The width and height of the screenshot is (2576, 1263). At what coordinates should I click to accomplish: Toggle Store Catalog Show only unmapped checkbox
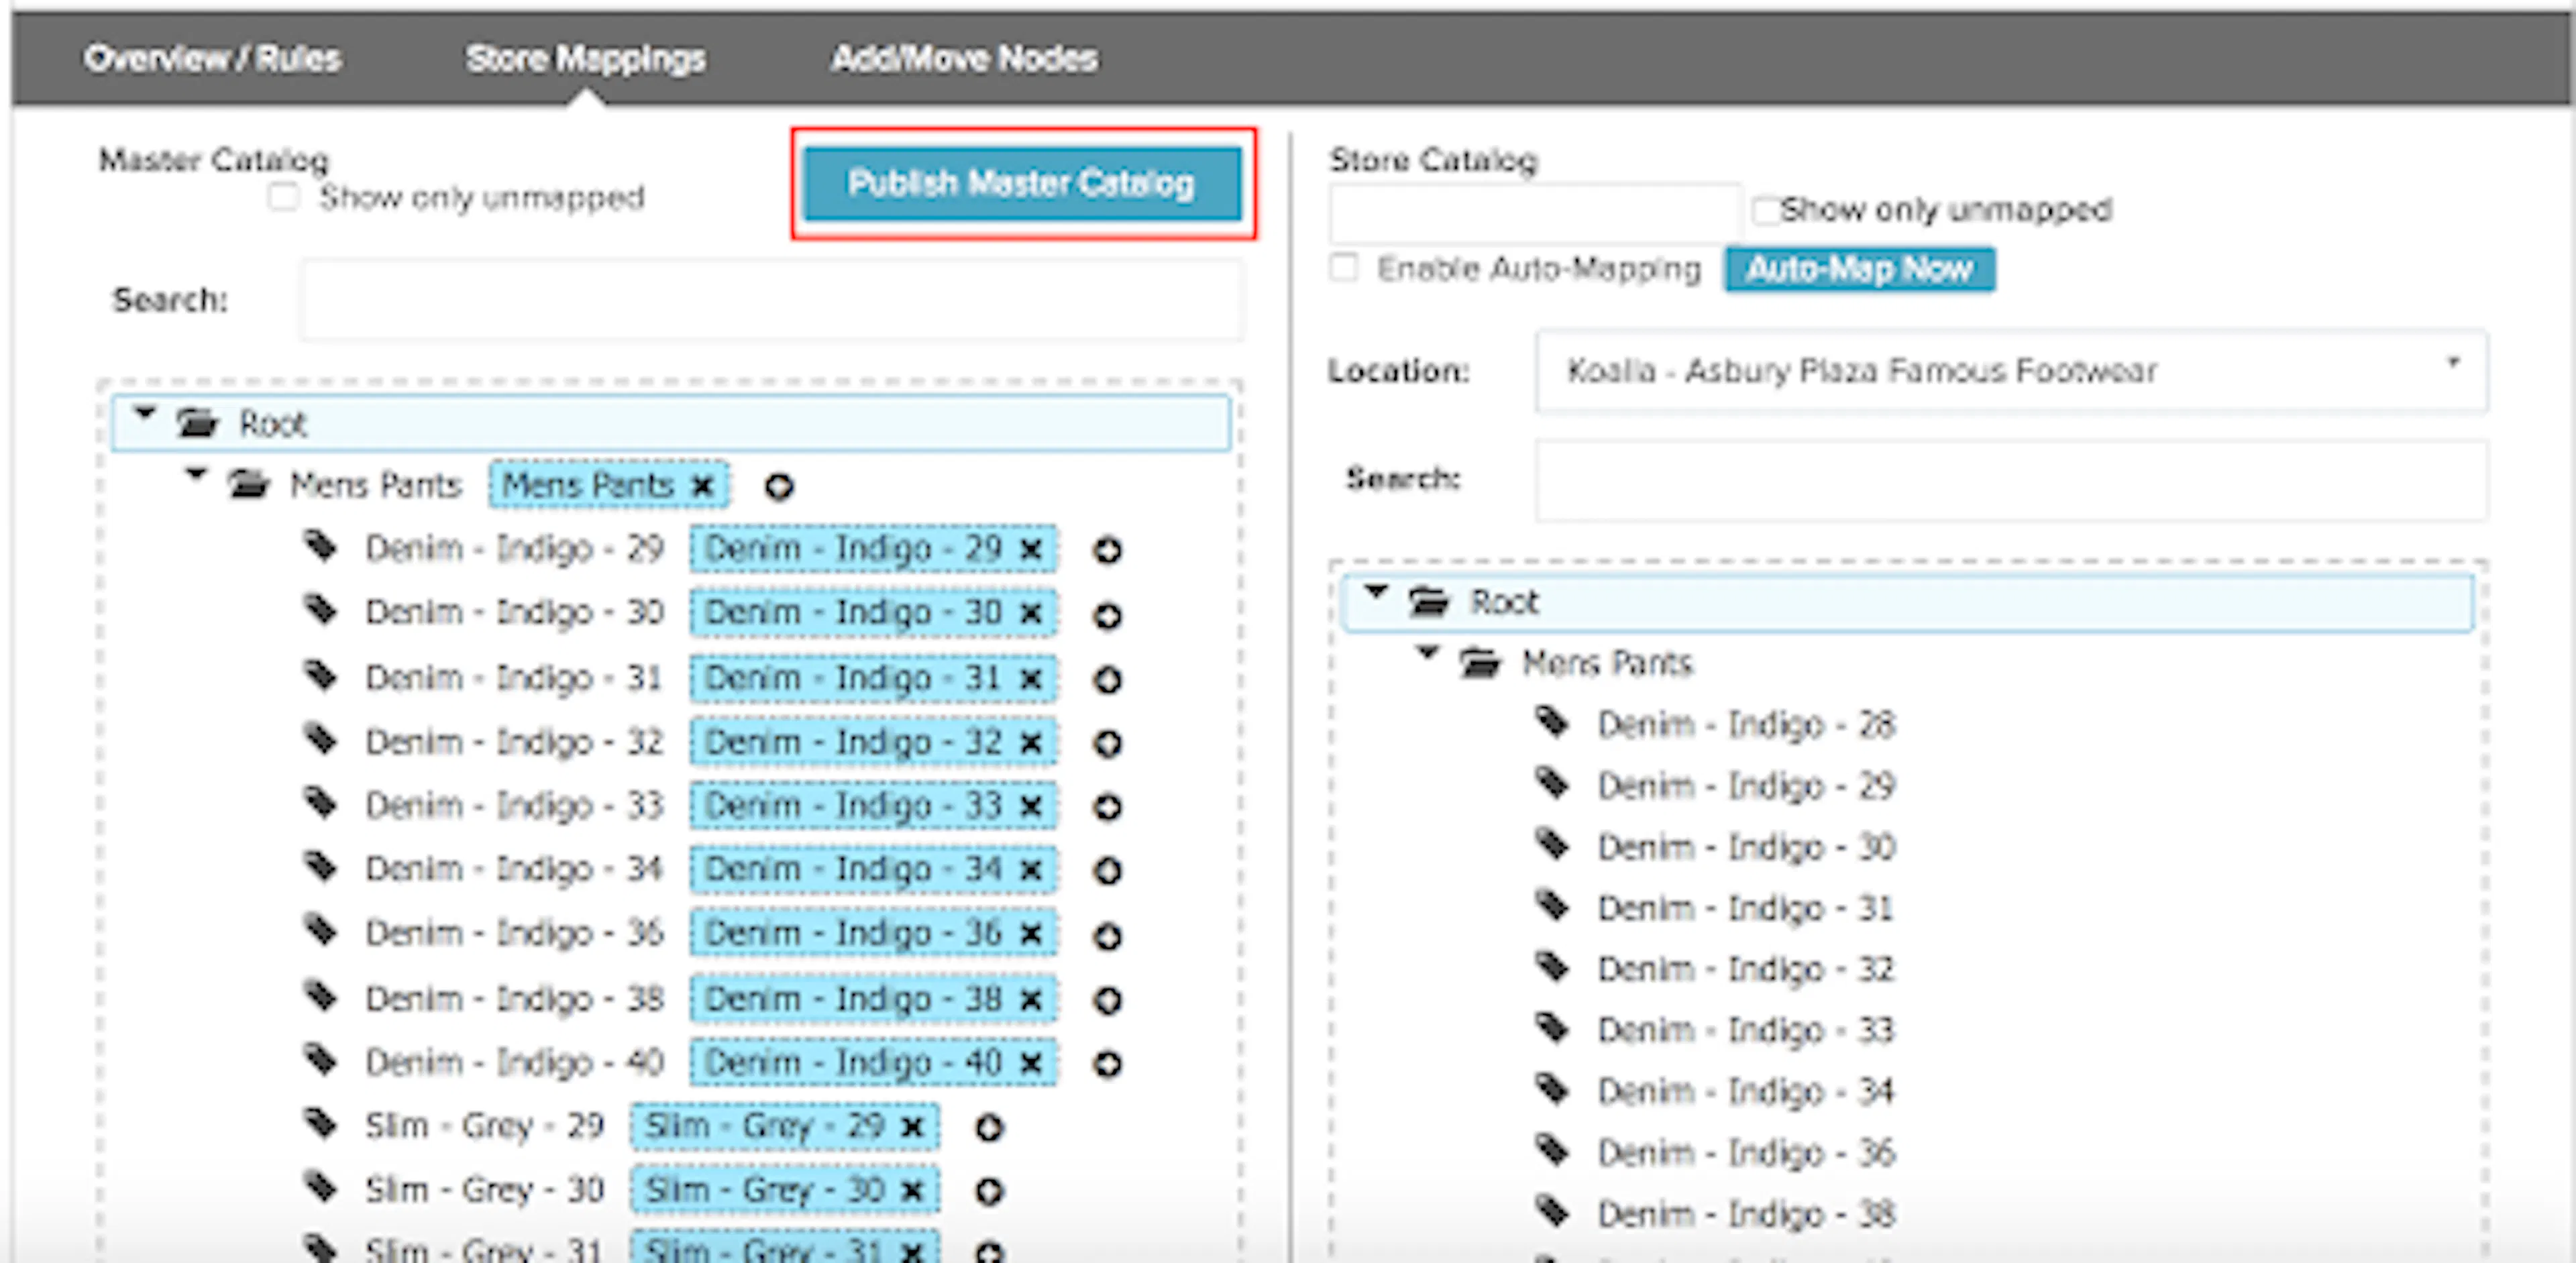(x=1766, y=210)
